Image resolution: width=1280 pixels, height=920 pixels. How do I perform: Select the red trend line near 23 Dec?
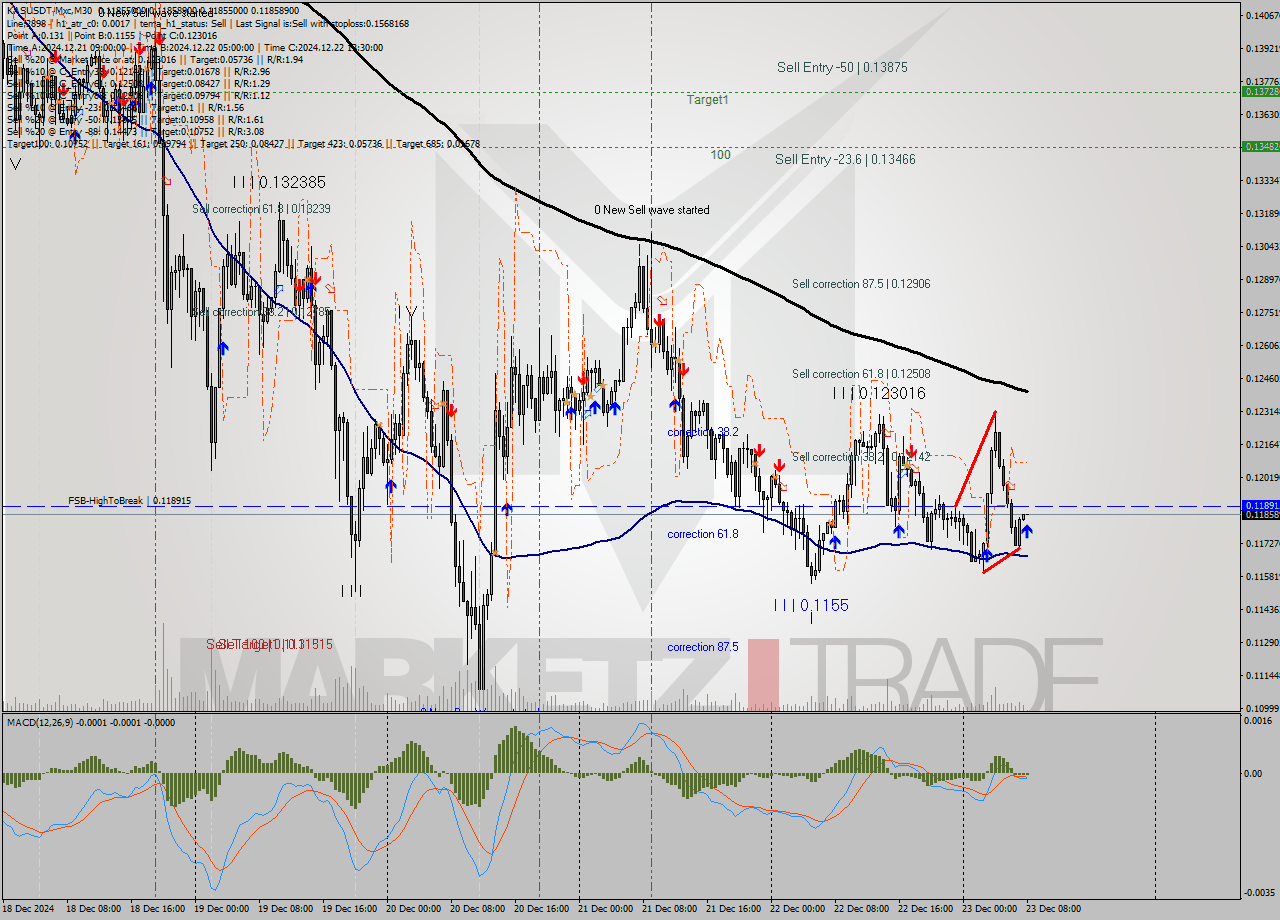pyautogui.click(x=974, y=458)
